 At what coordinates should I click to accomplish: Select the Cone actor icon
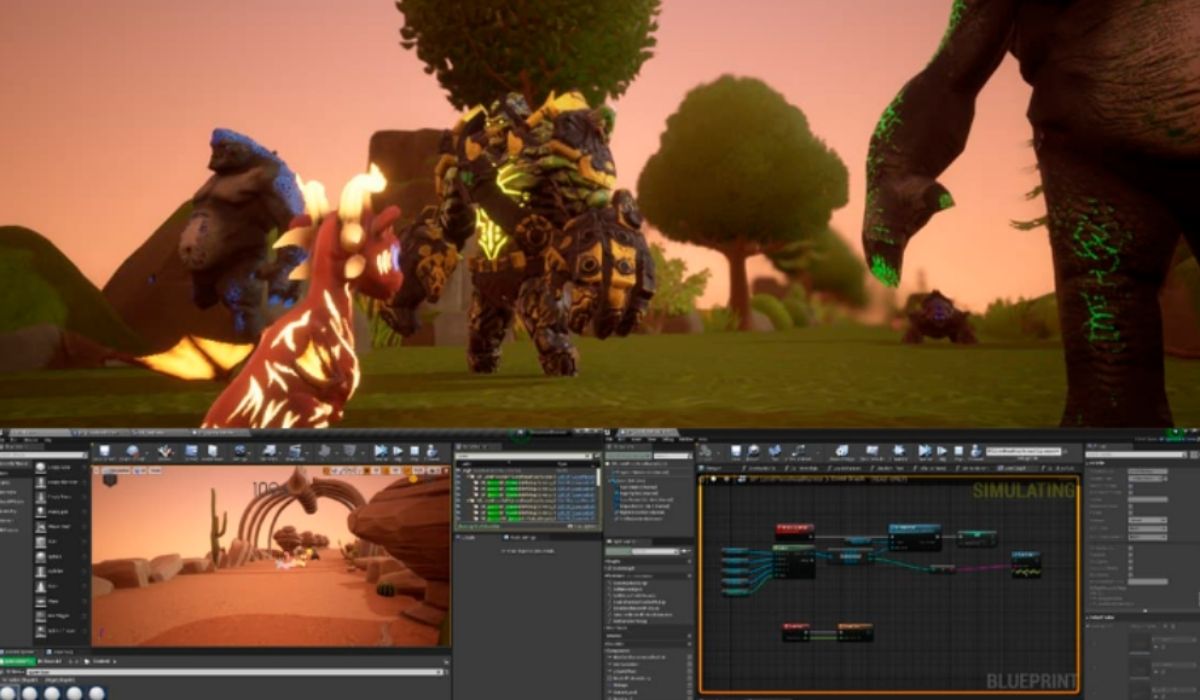(40, 586)
